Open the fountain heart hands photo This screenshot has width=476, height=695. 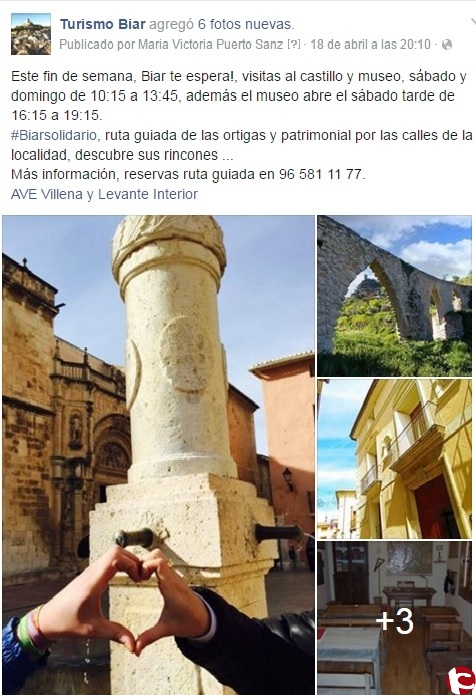point(158,455)
